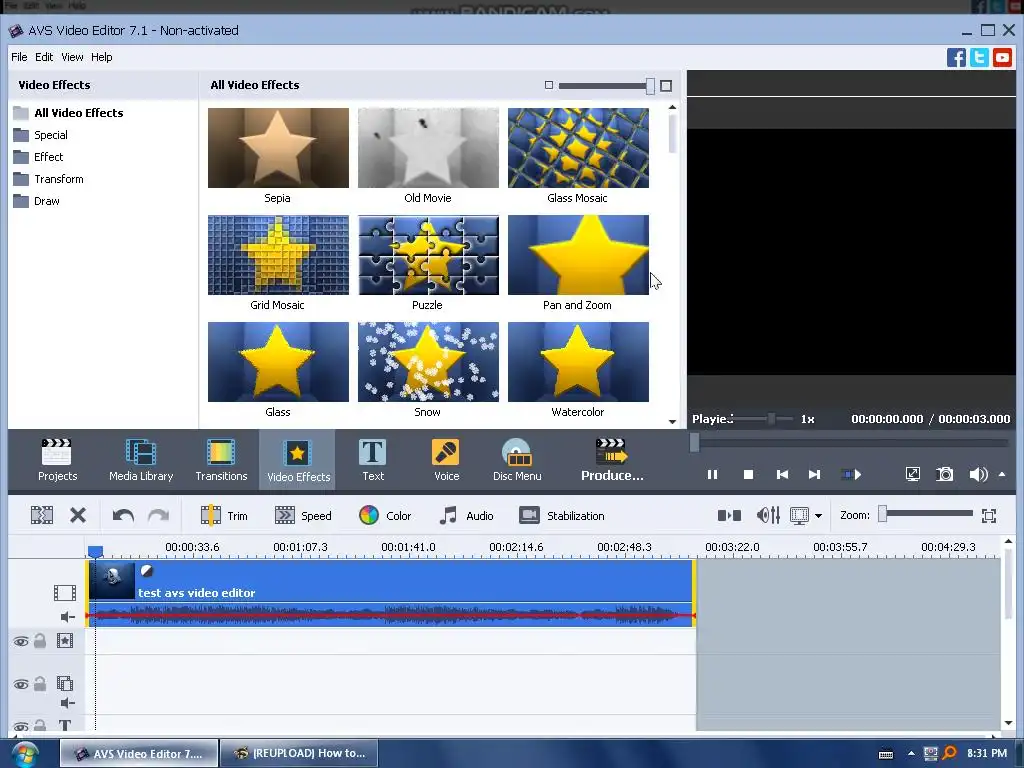Go to the previous frame
The width and height of the screenshot is (1024, 768).
coord(782,474)
